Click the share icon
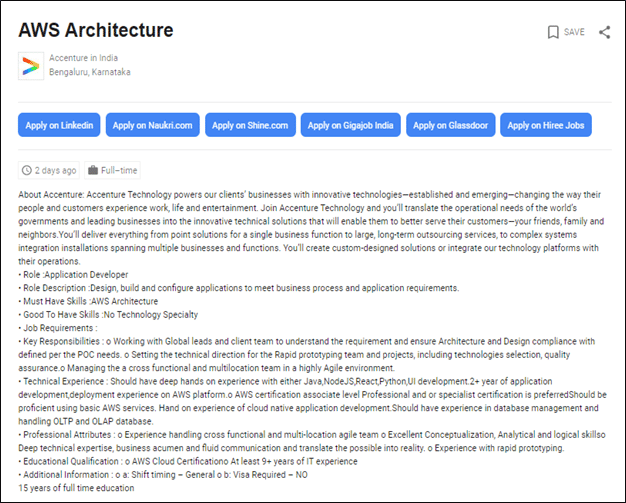Screen dimensions: 626x503 coord(604,32)
